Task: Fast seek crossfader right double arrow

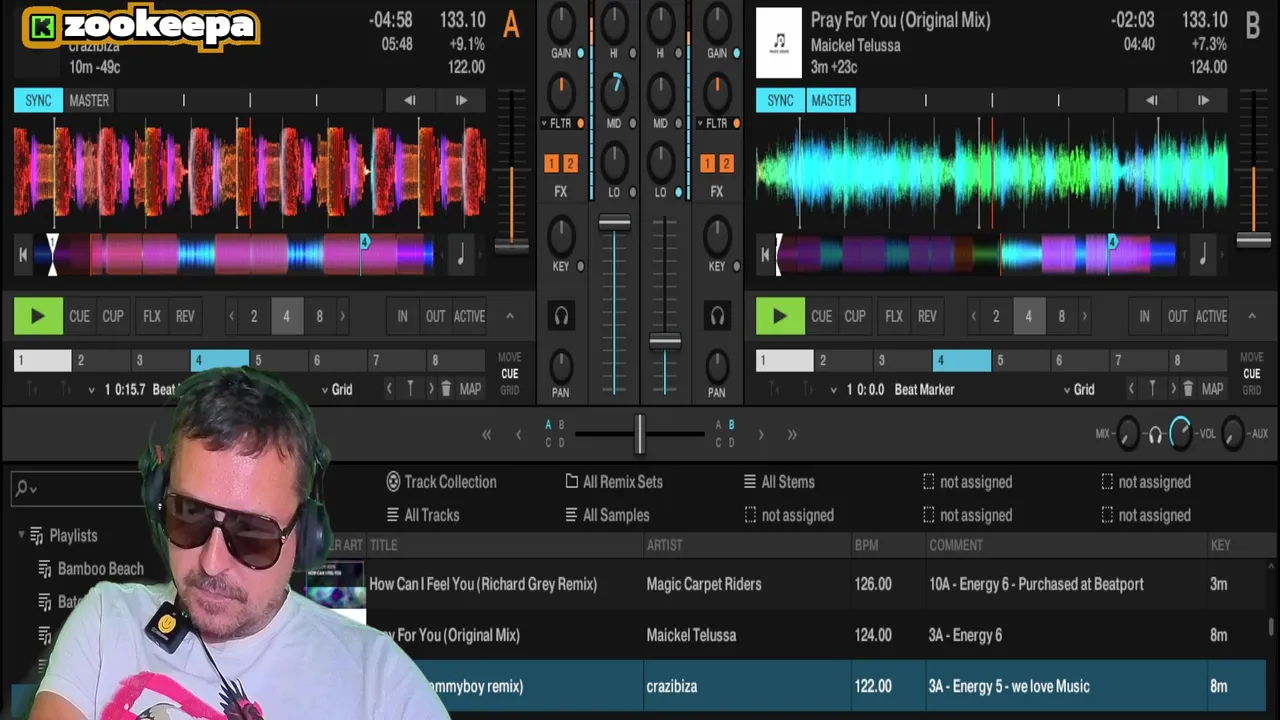Action: 792,434
